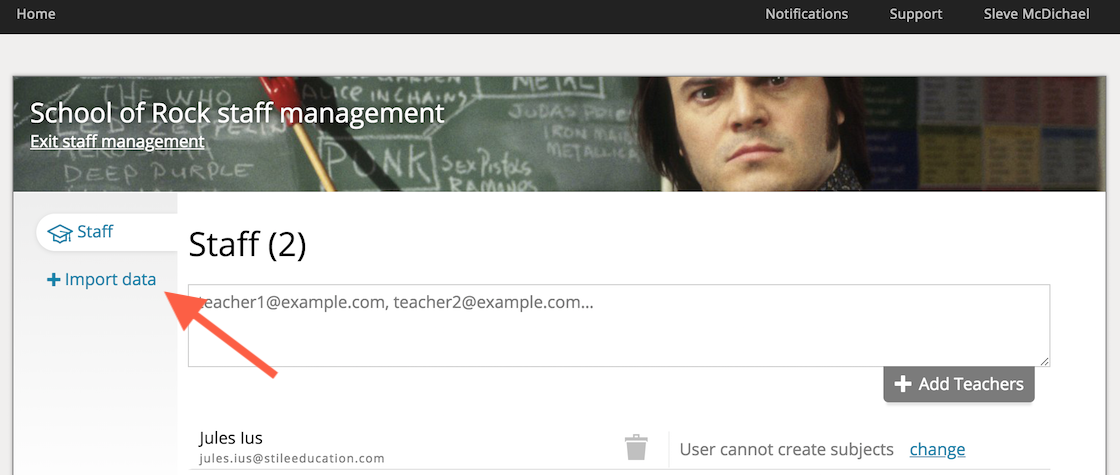Delete Jules Ius using the trash icon
This screenshot has height=475, width=1120.
(636, 447)
